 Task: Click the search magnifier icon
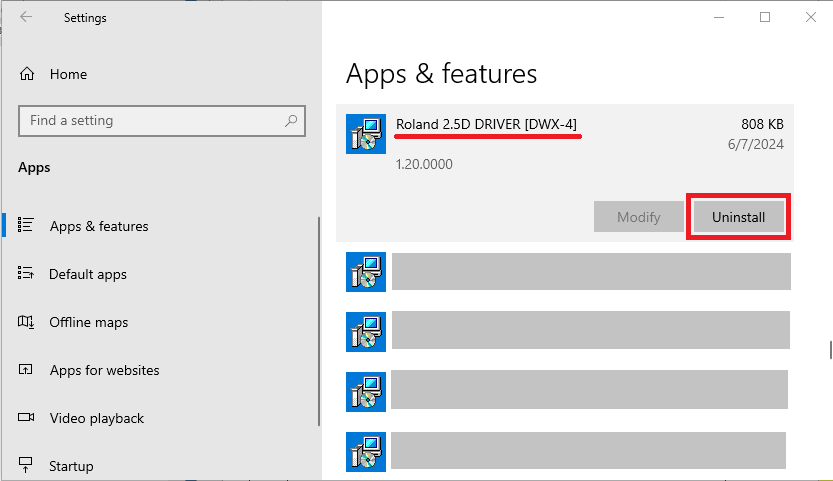291,121
